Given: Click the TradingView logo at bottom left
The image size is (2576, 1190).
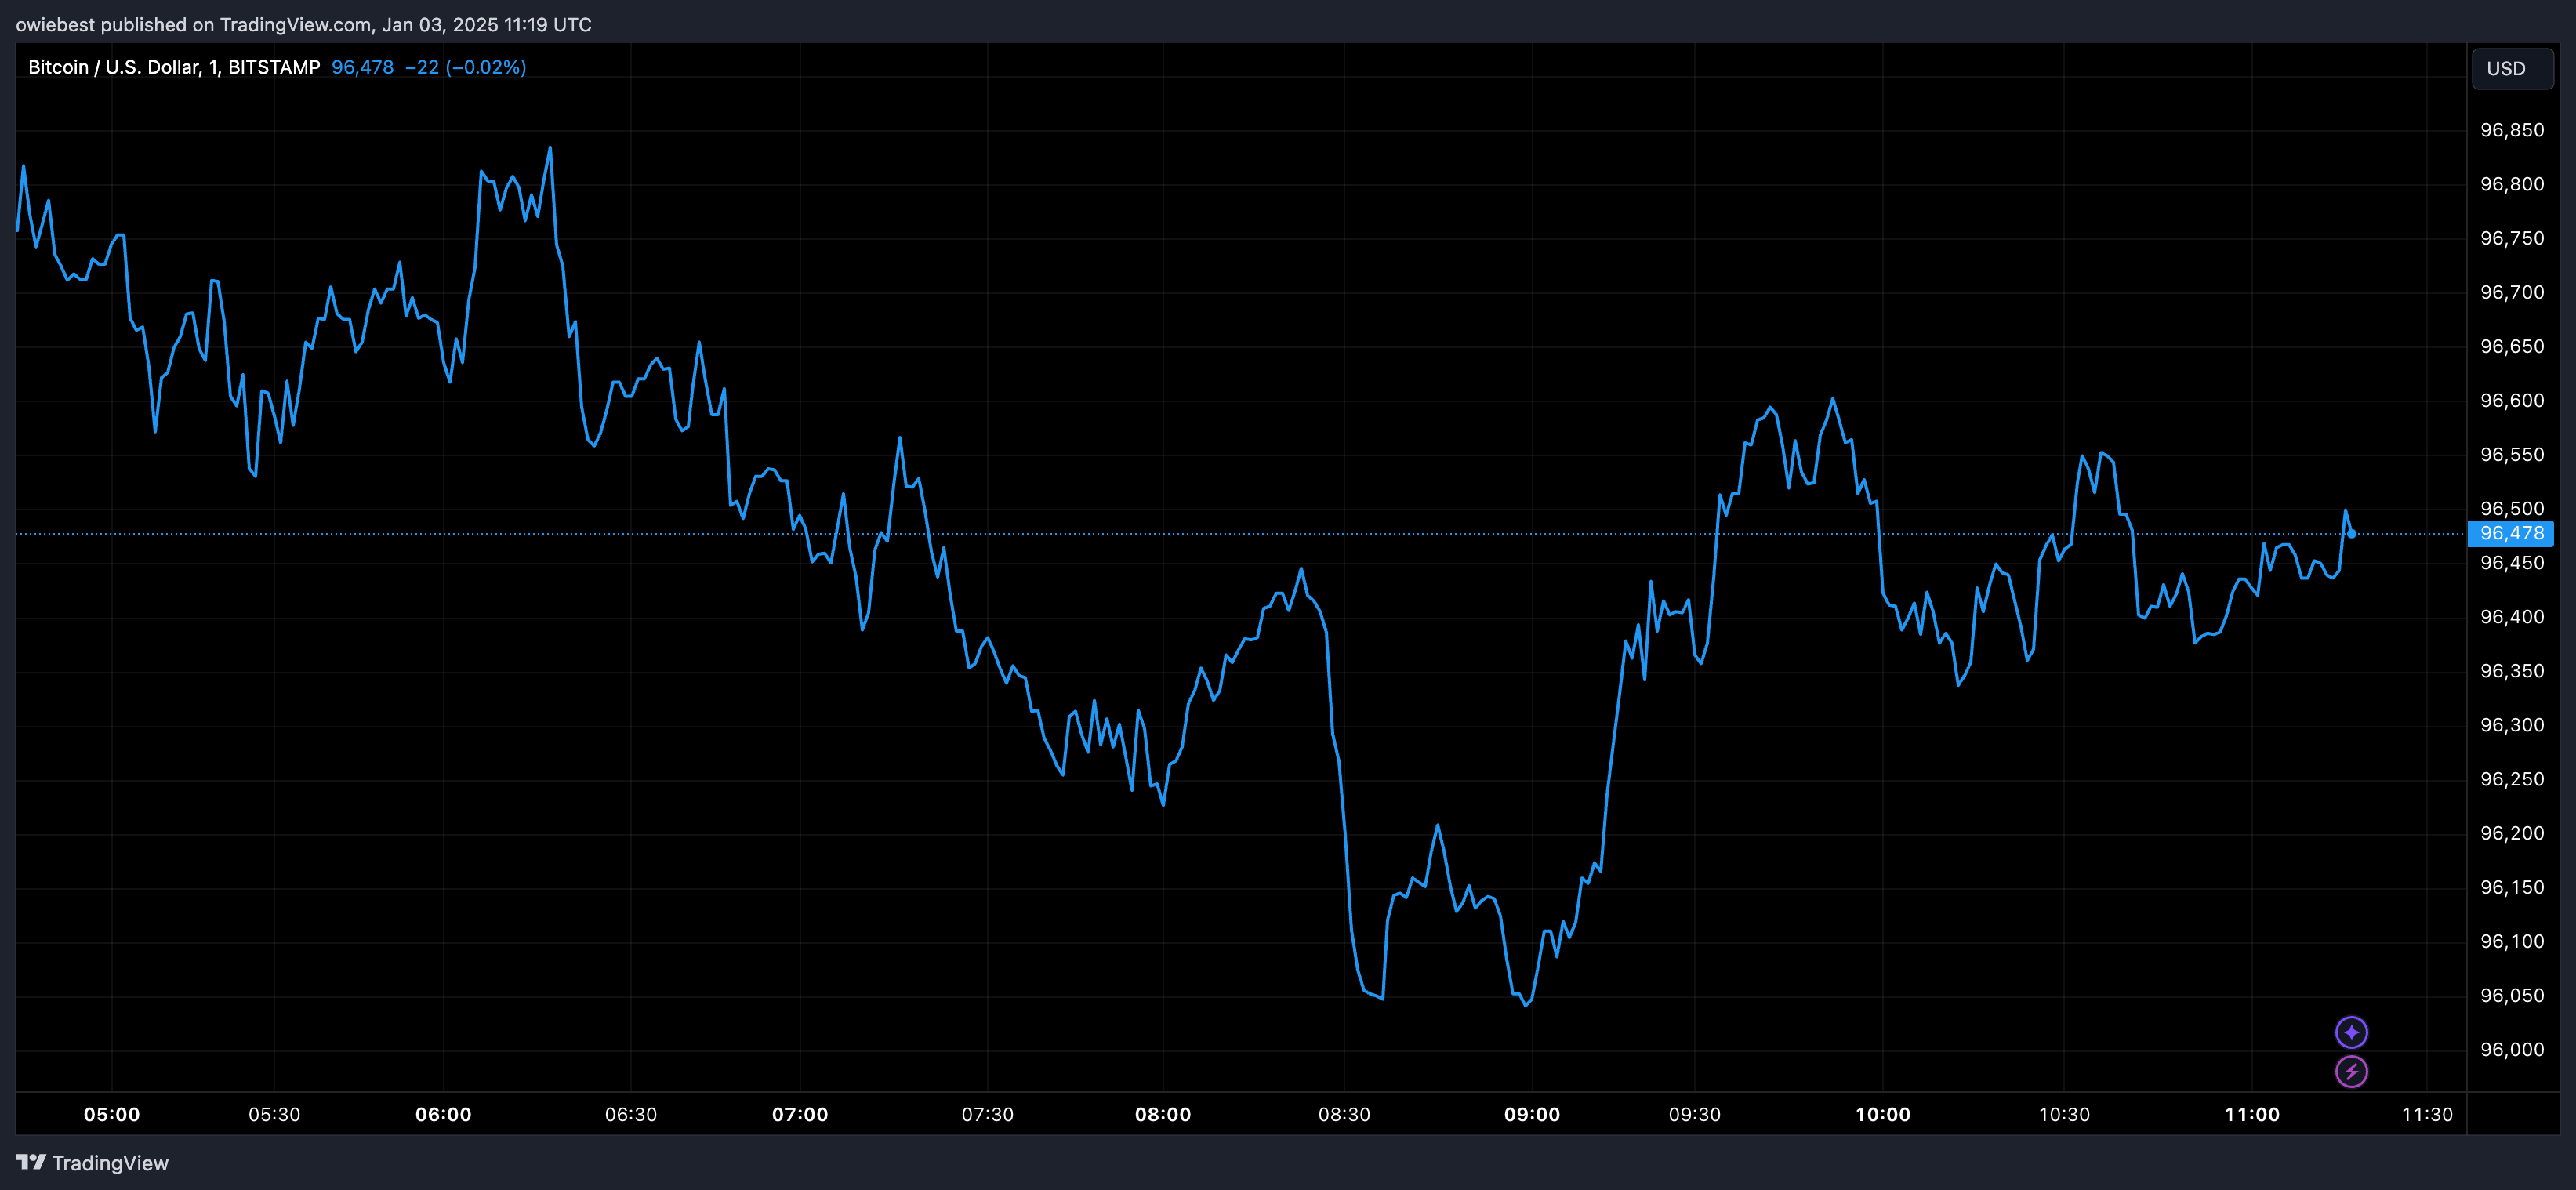Looking at the screenshot, I should tap(92, 1163).
